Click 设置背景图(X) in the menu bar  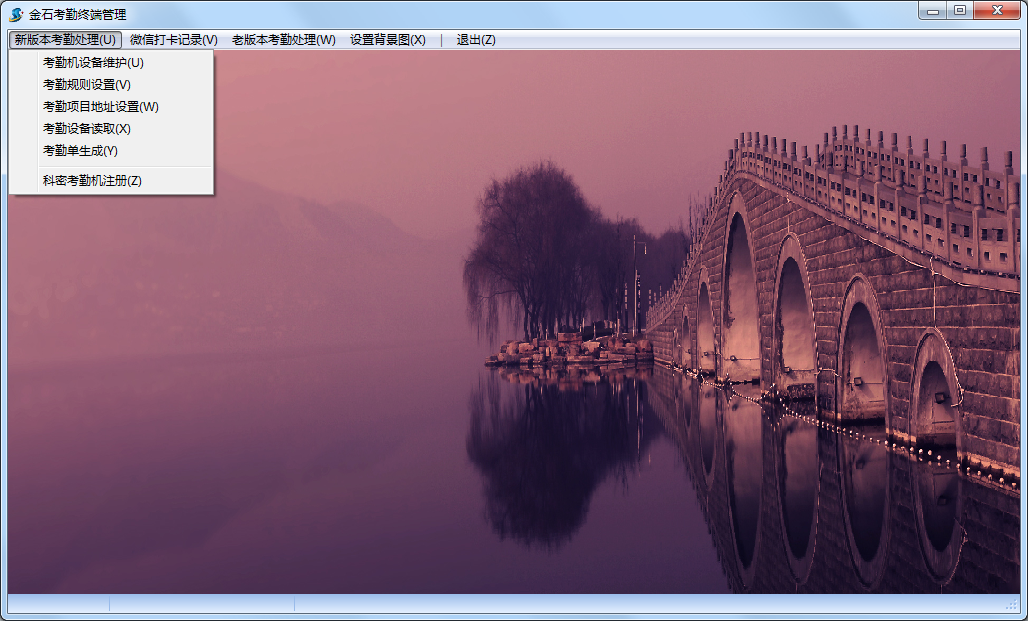coord(387,39)
